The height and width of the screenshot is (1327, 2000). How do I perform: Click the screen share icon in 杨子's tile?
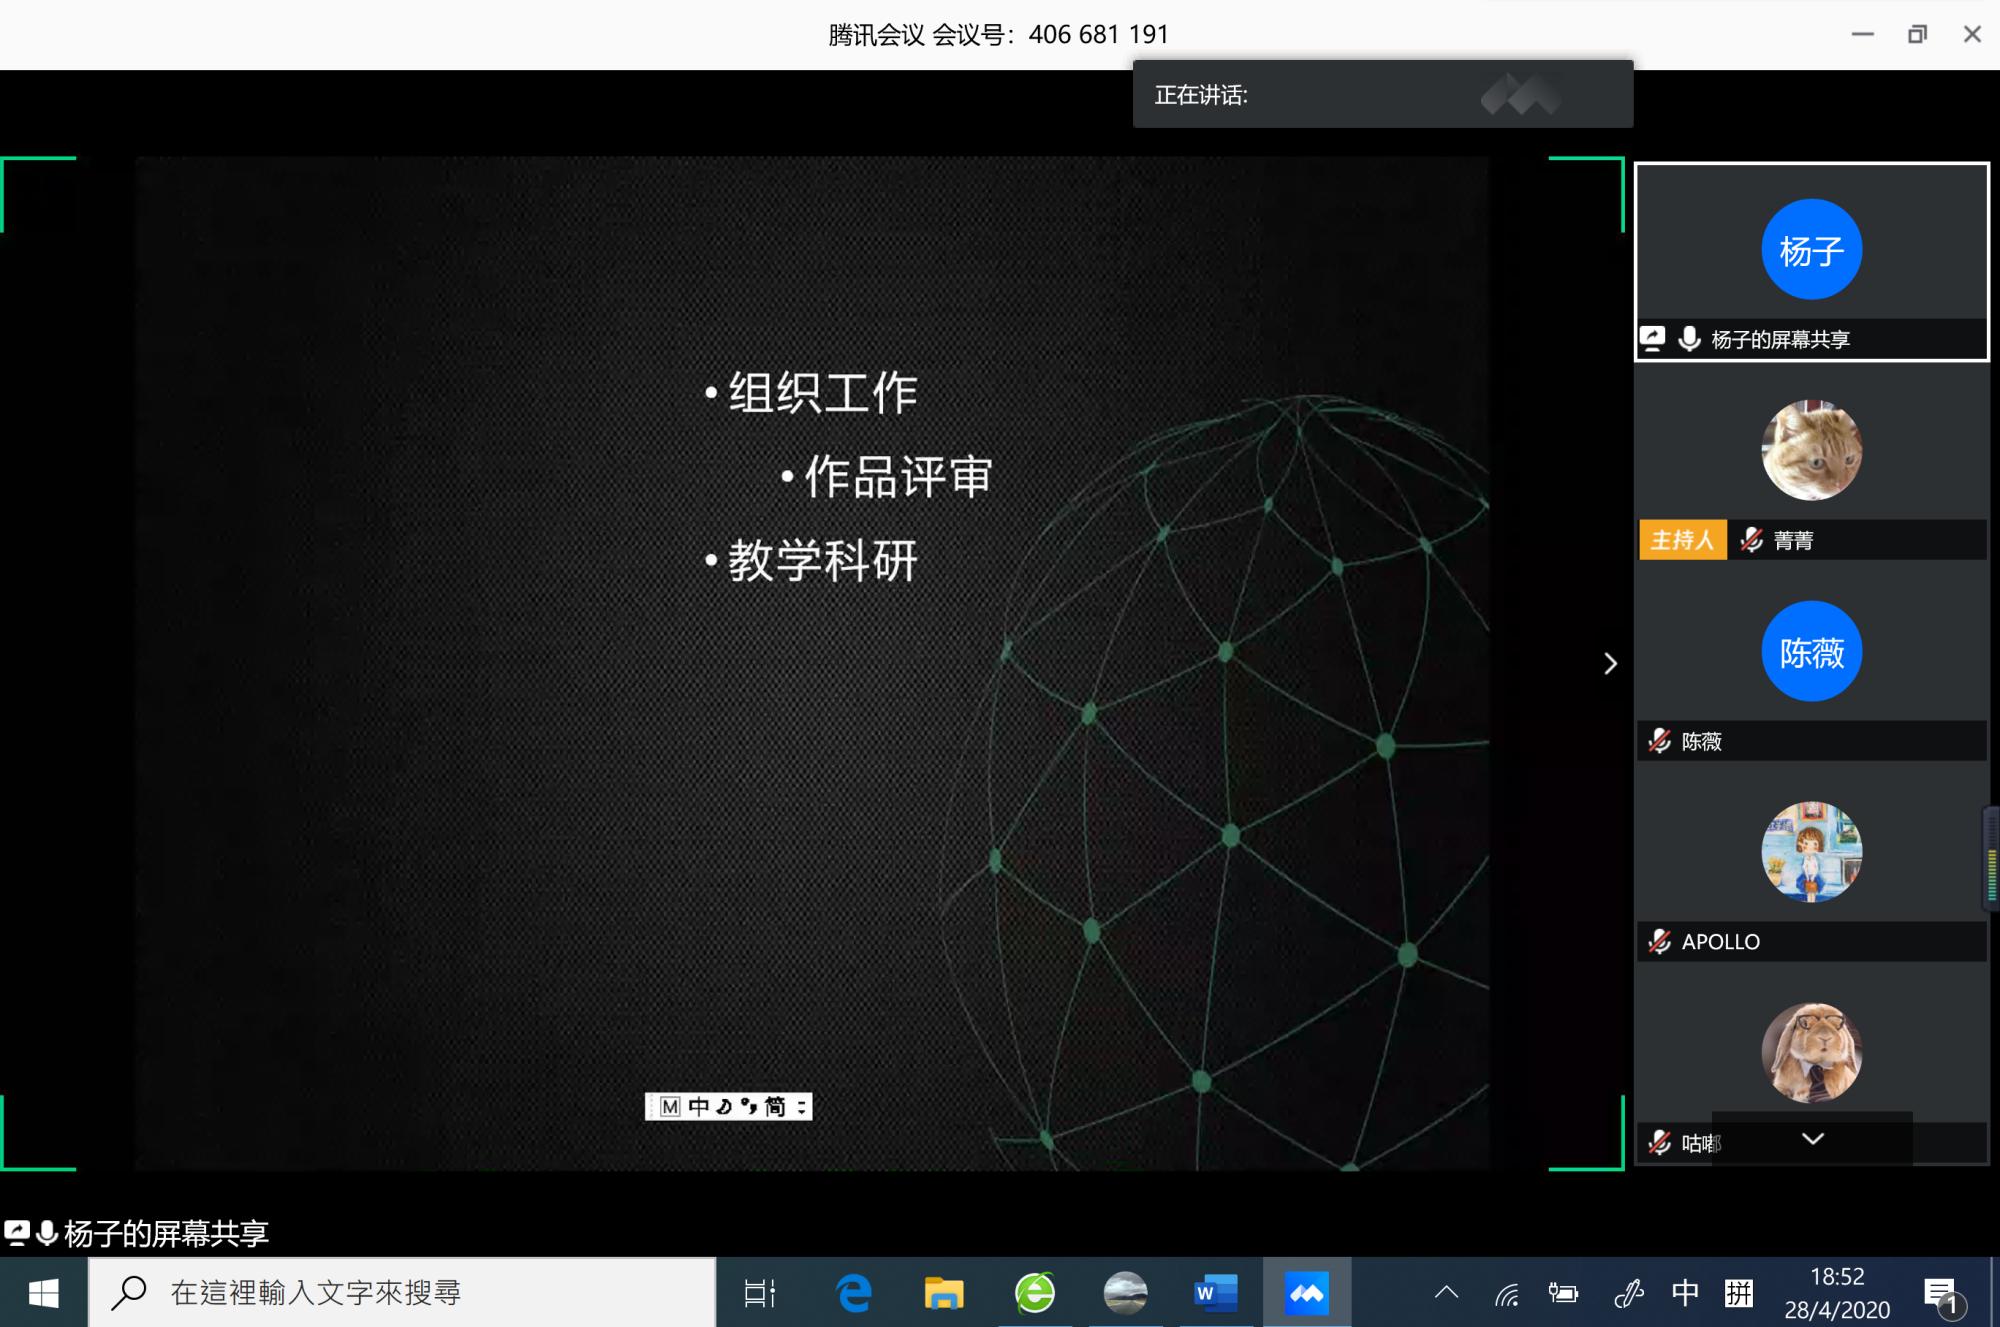click(x=1653, y=339)
